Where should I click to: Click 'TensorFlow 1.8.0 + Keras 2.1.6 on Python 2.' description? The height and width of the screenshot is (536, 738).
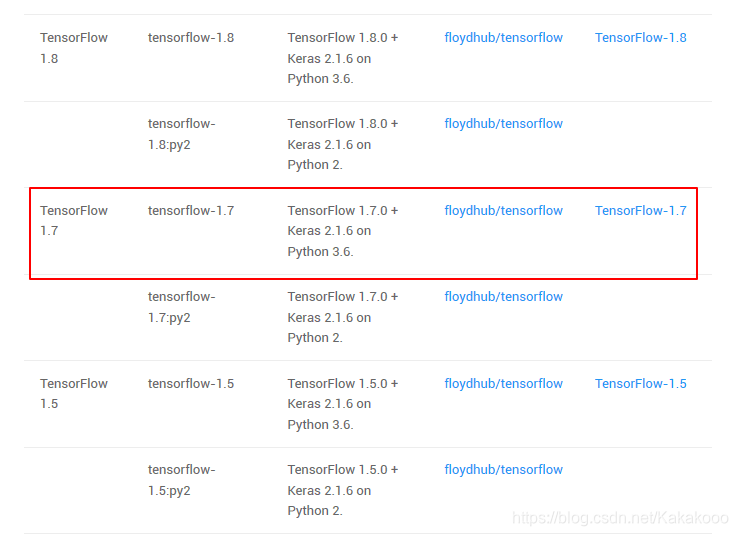(x=343, y=144)
